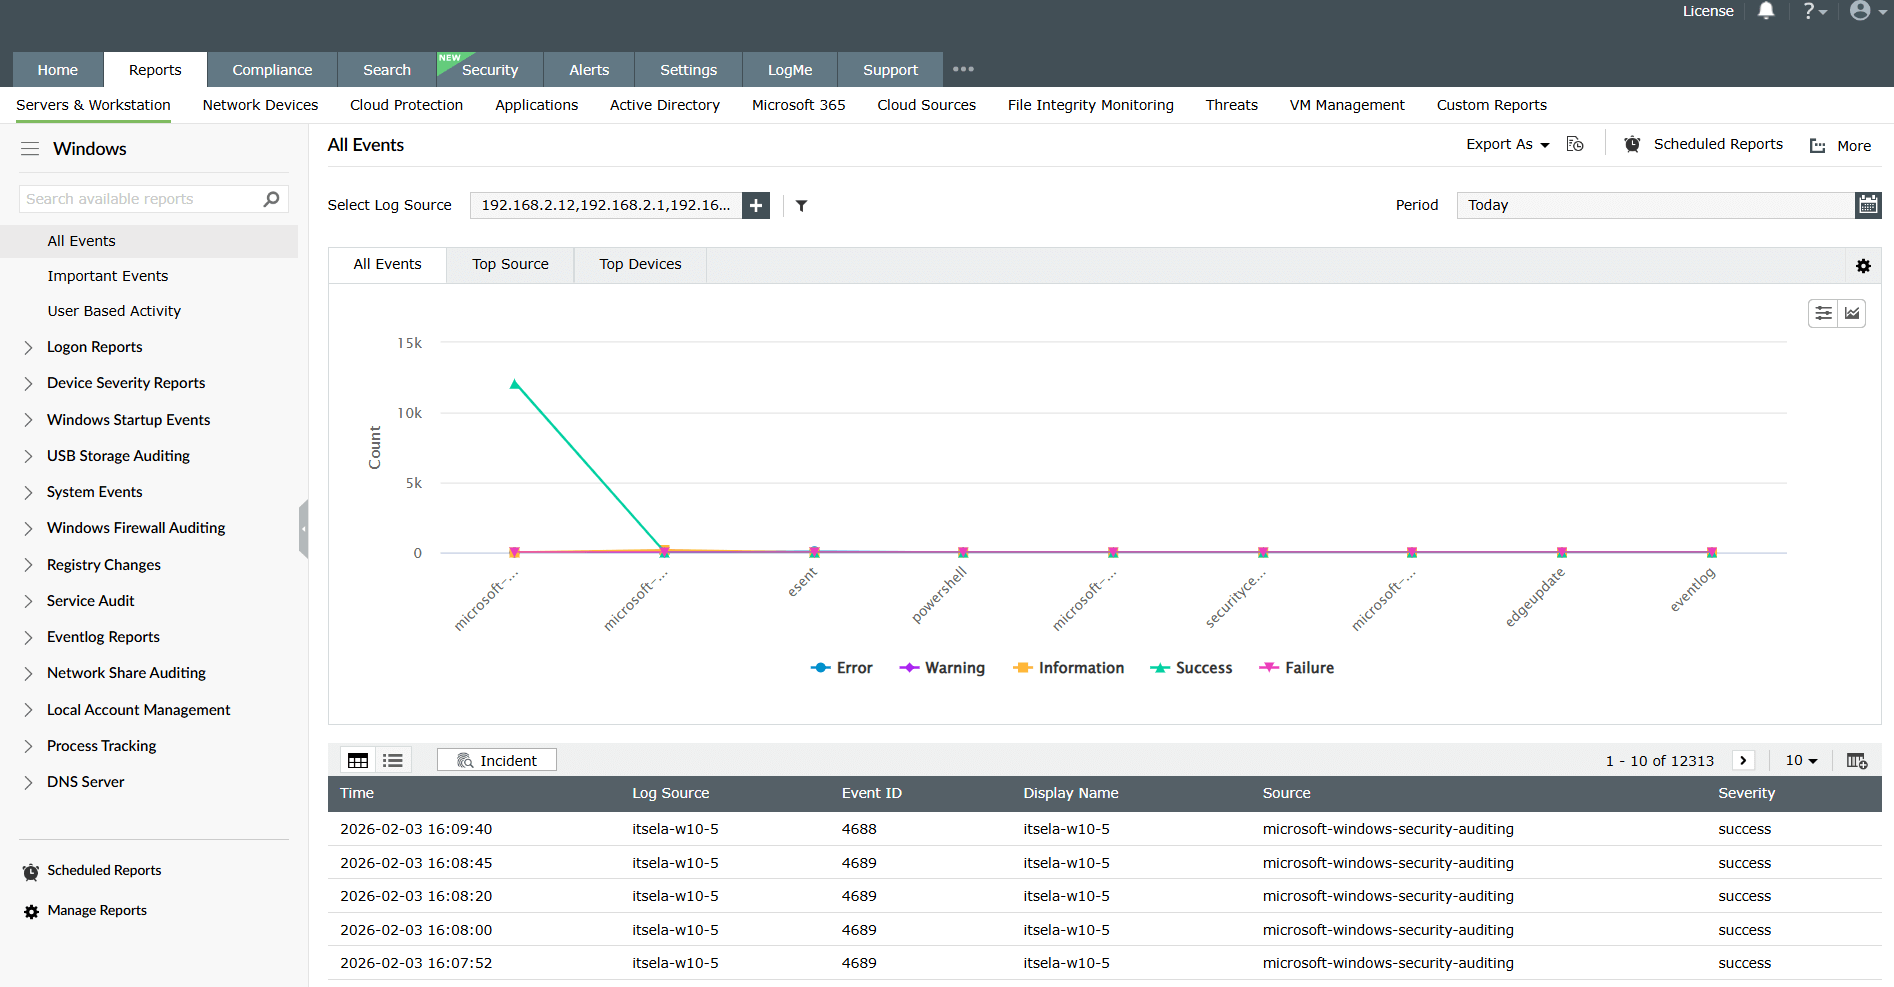Expand Windows Firewall Auditing group
The height and width of the screenshot is (987, 1894).
pyautogui.click(x=28, y=529)
